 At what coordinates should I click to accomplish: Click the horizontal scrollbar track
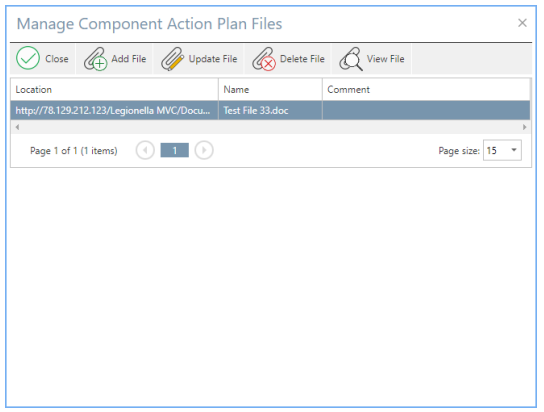click(x=271, y=127)
